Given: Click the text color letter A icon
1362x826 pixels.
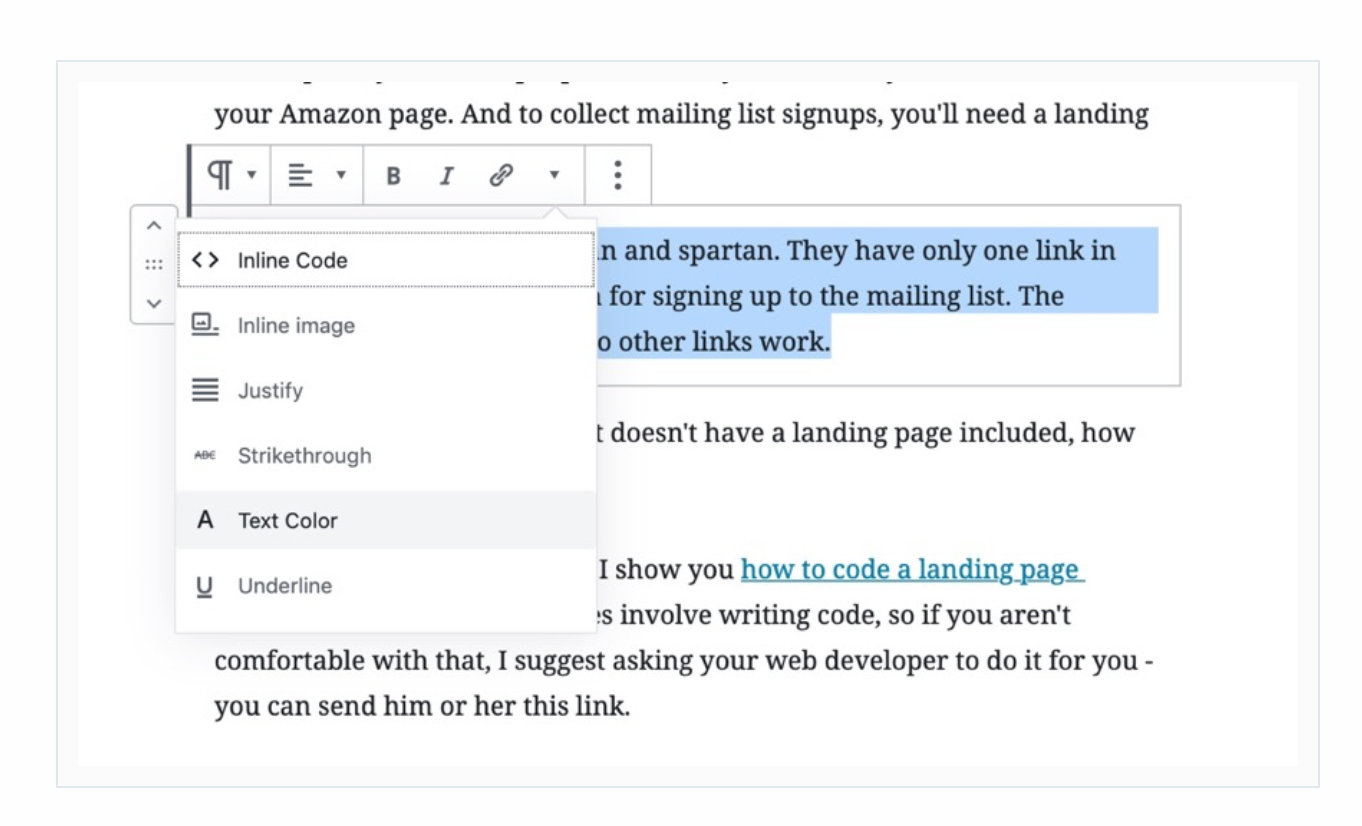Looking at the screenshot, I should coord(205,520).
